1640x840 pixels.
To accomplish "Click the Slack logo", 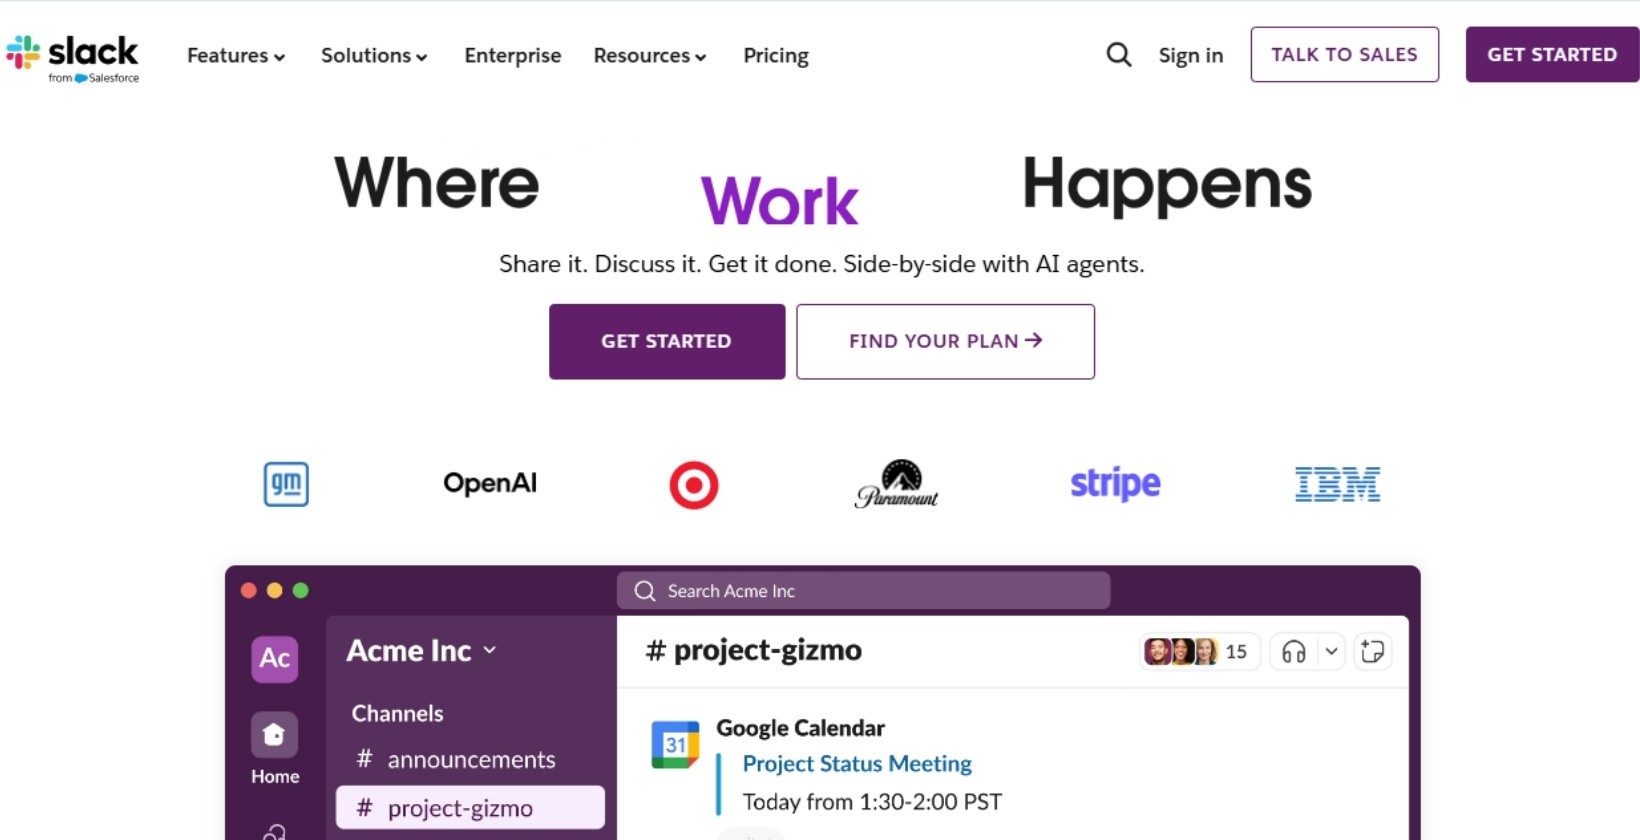I will (x=73, y=55).
